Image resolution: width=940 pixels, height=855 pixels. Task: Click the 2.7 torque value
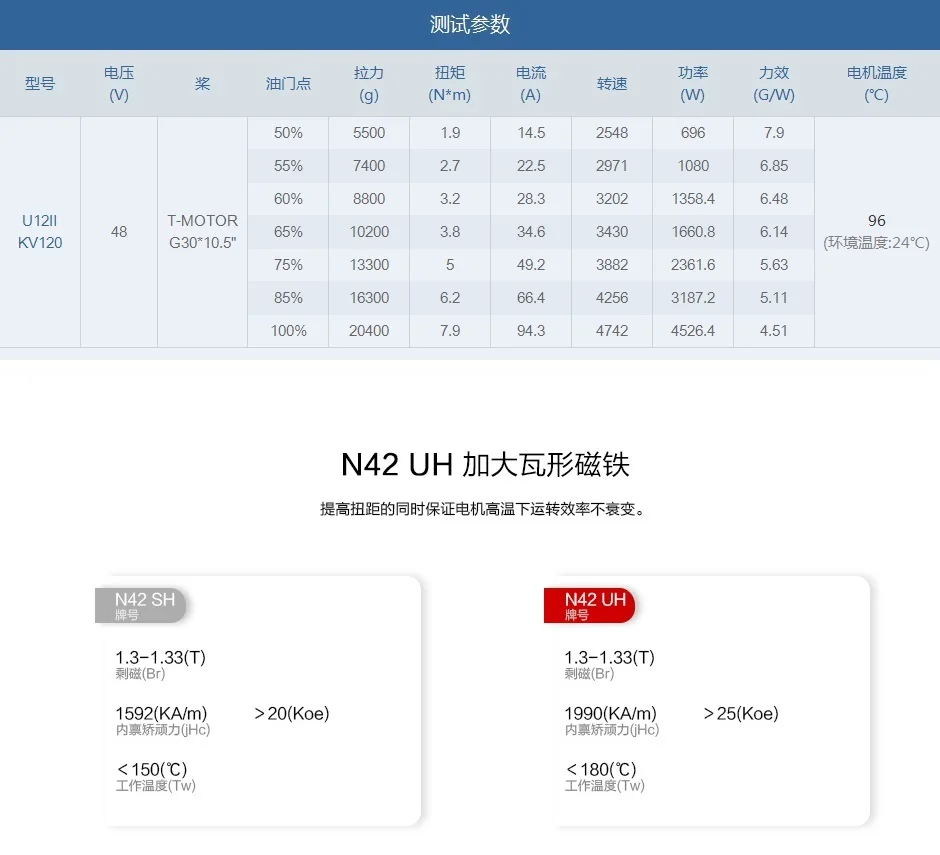tap(450, 165)
